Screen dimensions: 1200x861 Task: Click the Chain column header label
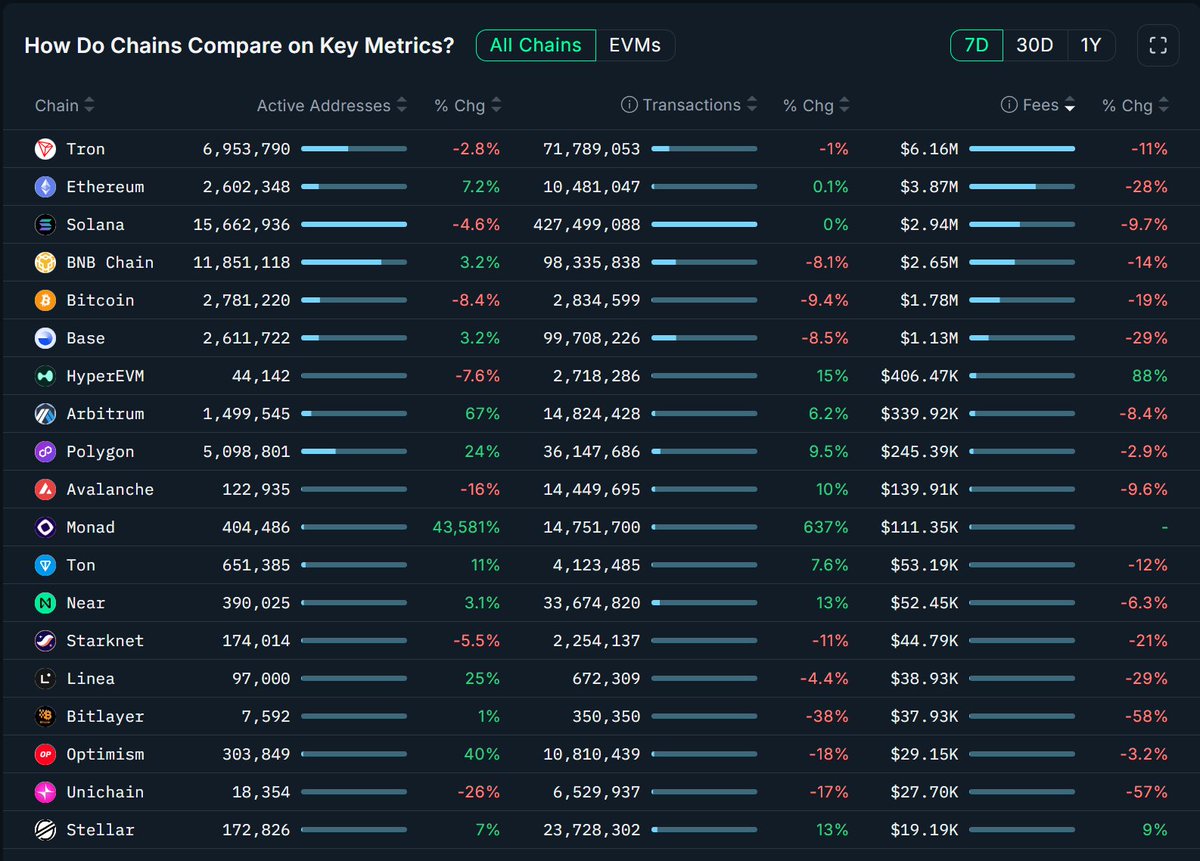pyautogui.click(x=57, y=105)
